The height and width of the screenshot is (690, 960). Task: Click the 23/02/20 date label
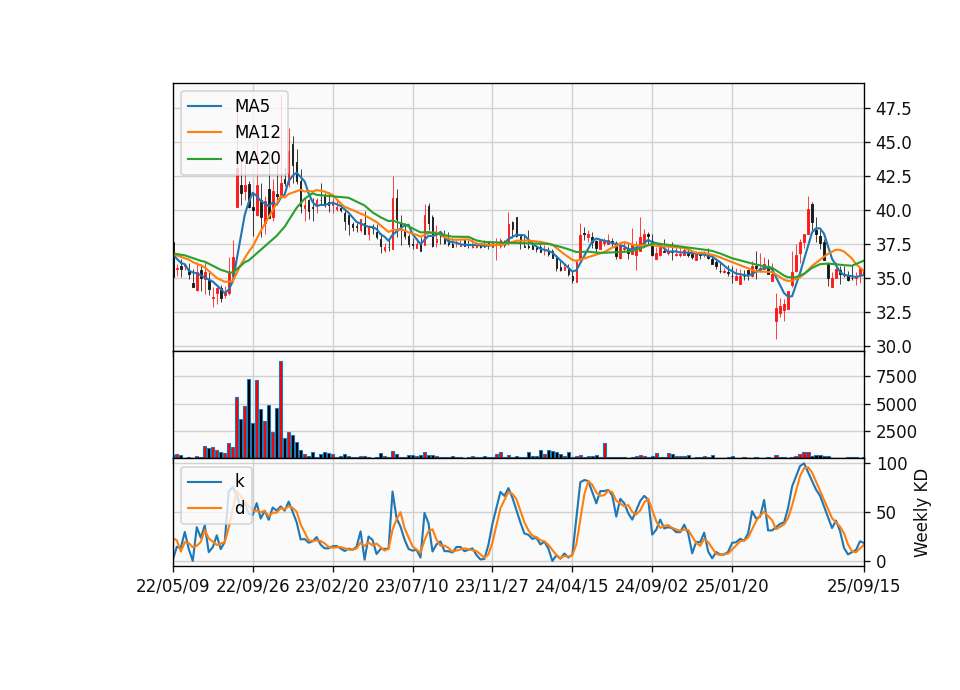click(x=332, y=586)
